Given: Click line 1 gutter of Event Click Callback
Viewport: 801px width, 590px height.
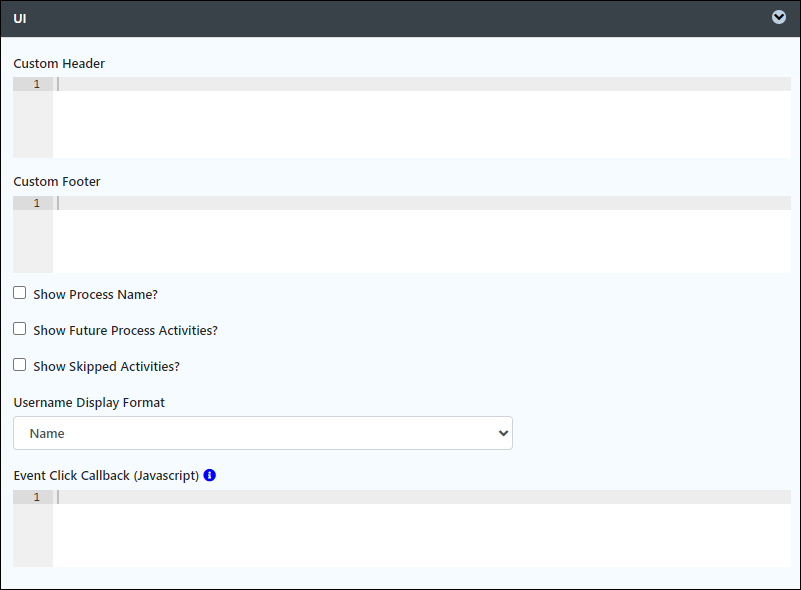Looking at the screenshot, I should [x=36, y=497].
